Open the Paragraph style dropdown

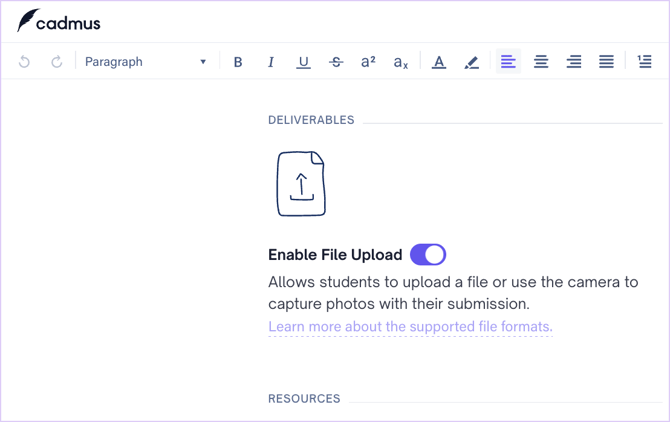point(145,62)
